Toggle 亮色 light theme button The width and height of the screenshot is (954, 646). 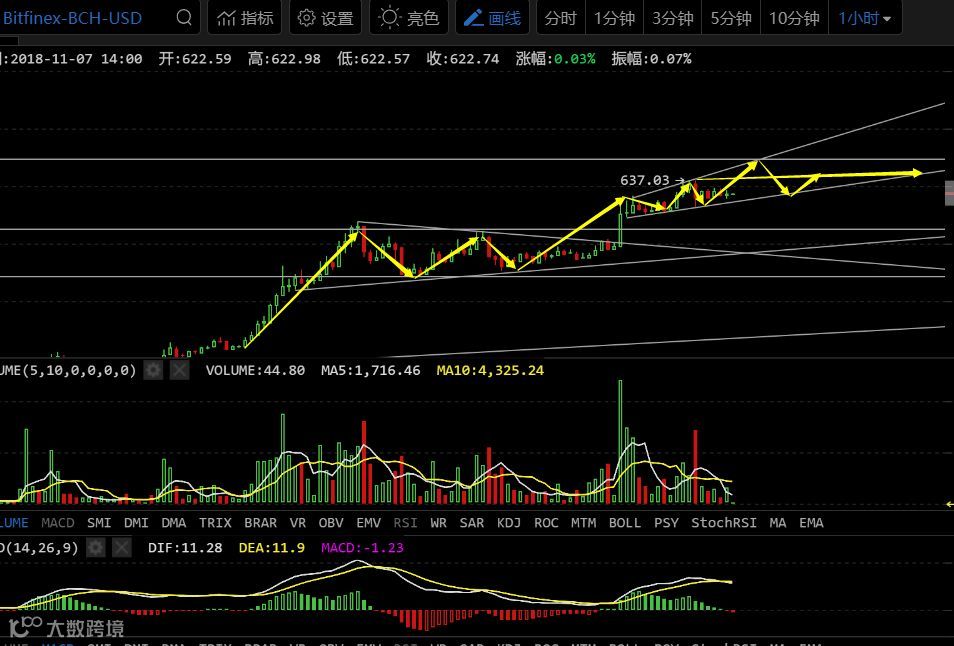[408, 18]
